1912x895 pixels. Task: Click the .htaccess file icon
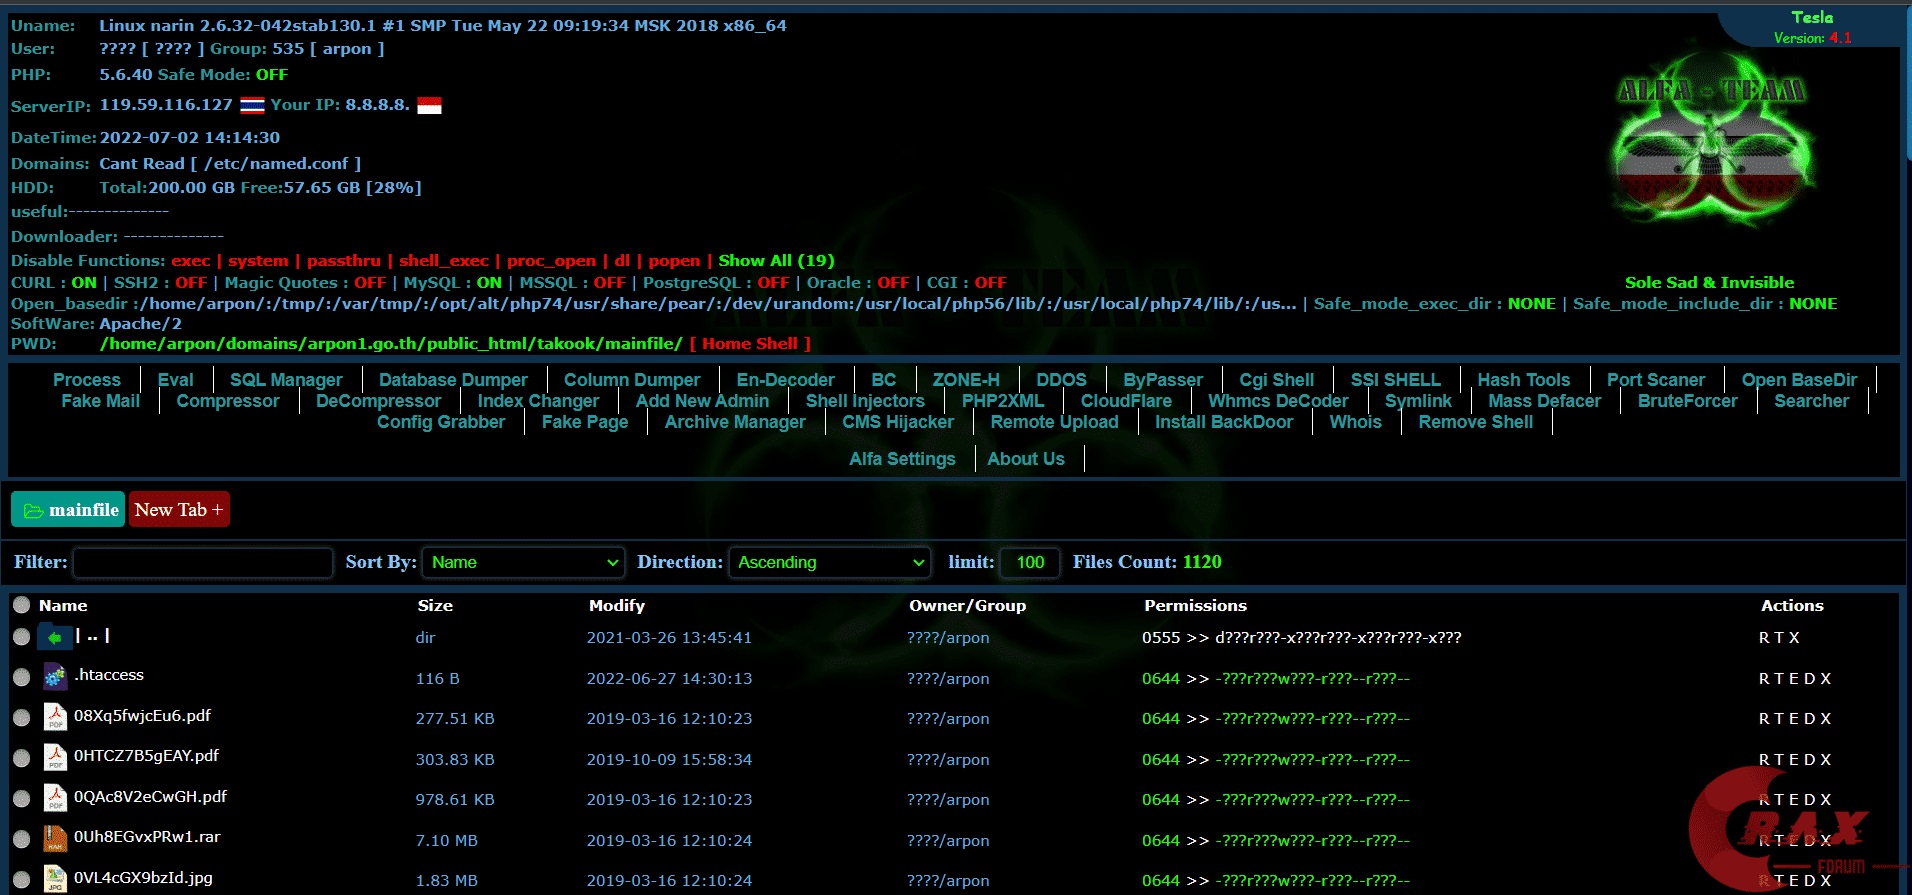[55, 677]
